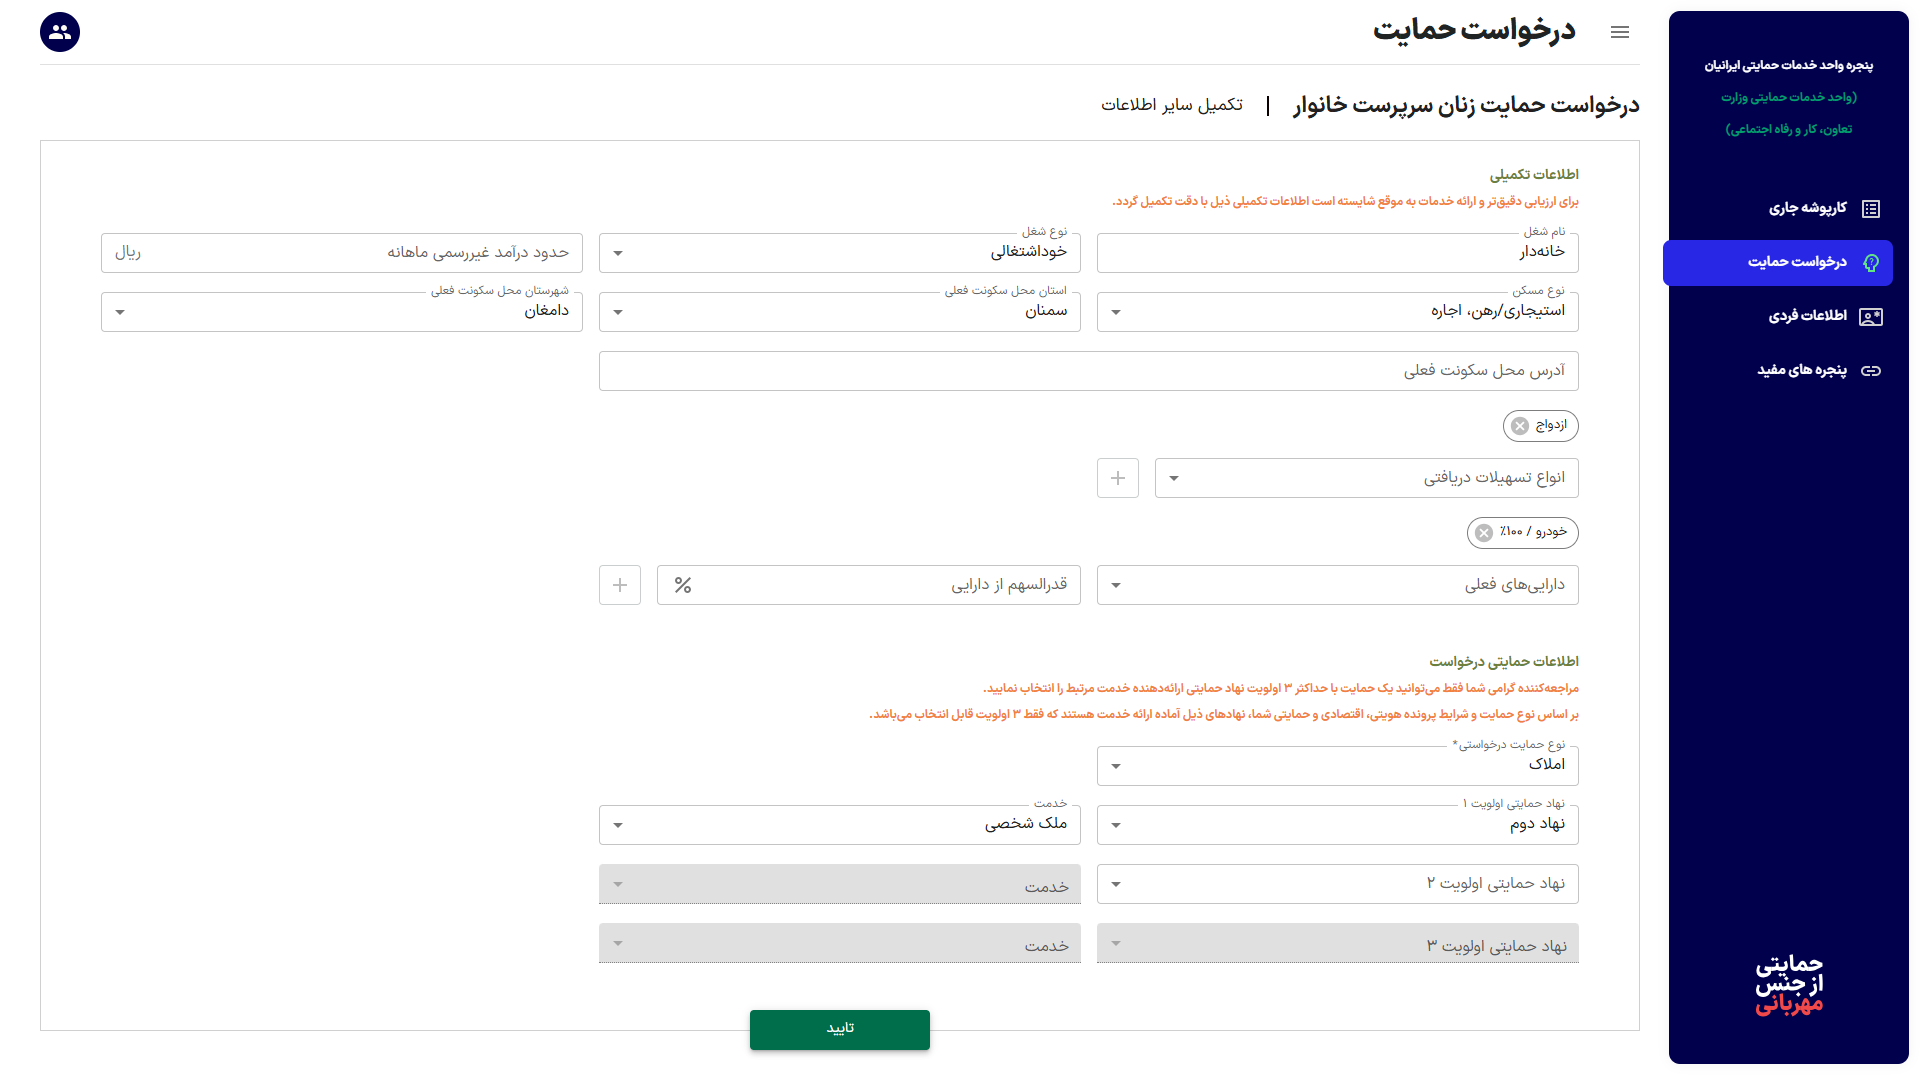
Task: Click the کارپوشه جاری list icon in the sidebar
Action: (1871, 209)
